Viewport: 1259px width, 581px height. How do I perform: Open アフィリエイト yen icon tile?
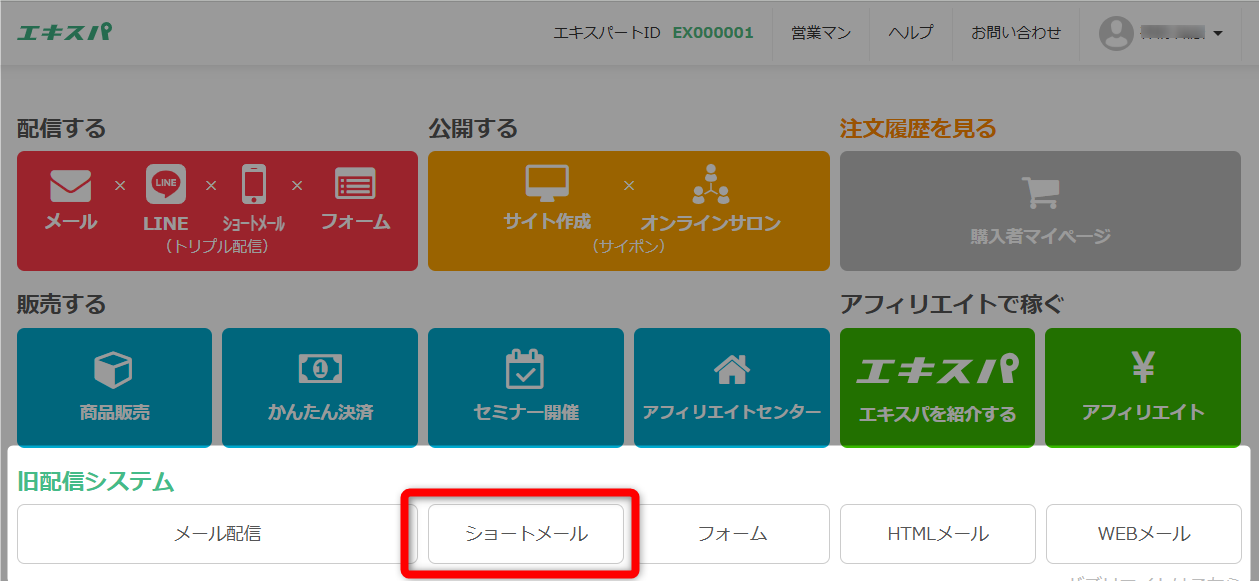(x=1143, y=388)
